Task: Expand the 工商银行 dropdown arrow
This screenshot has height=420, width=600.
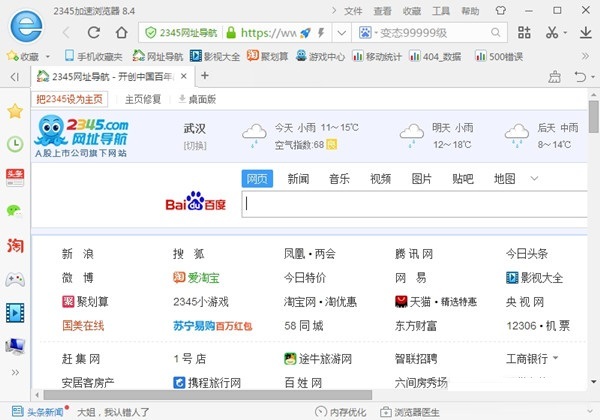Action: tap(556, 358)
